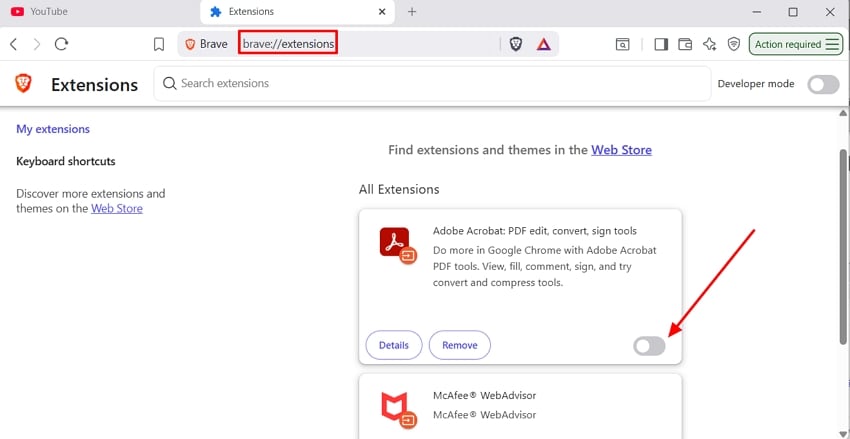
Task: Open the Action required menu button
Action: coord(795,44)
